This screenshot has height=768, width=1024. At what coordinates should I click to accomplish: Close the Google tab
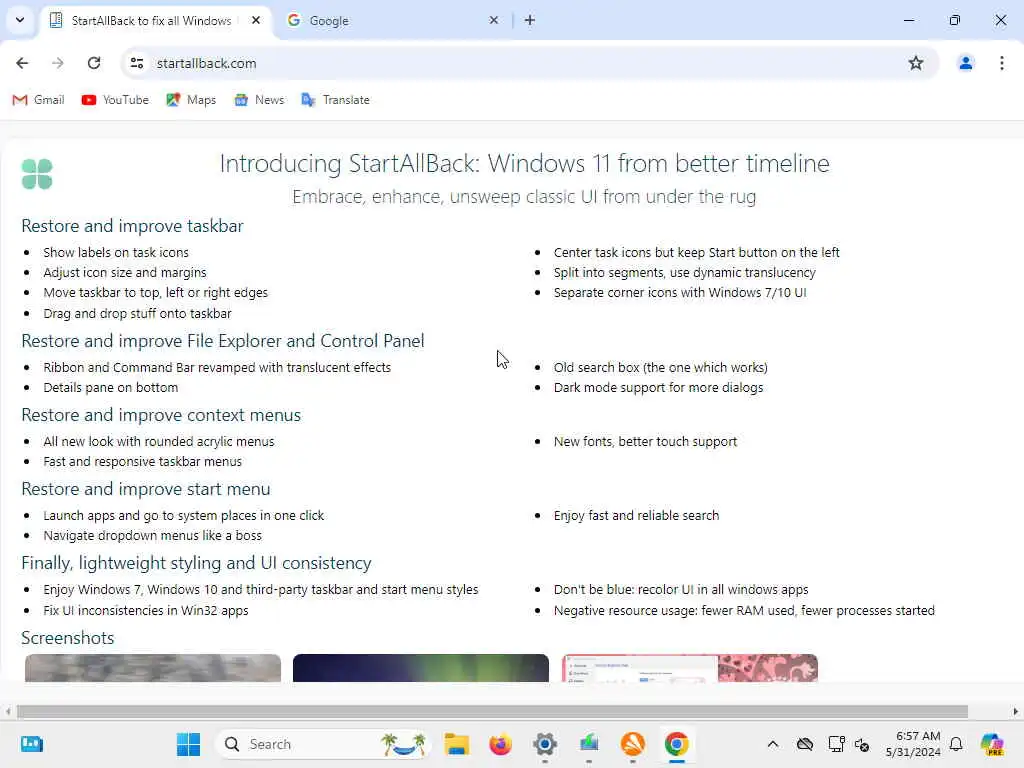(x=494, y=20)
